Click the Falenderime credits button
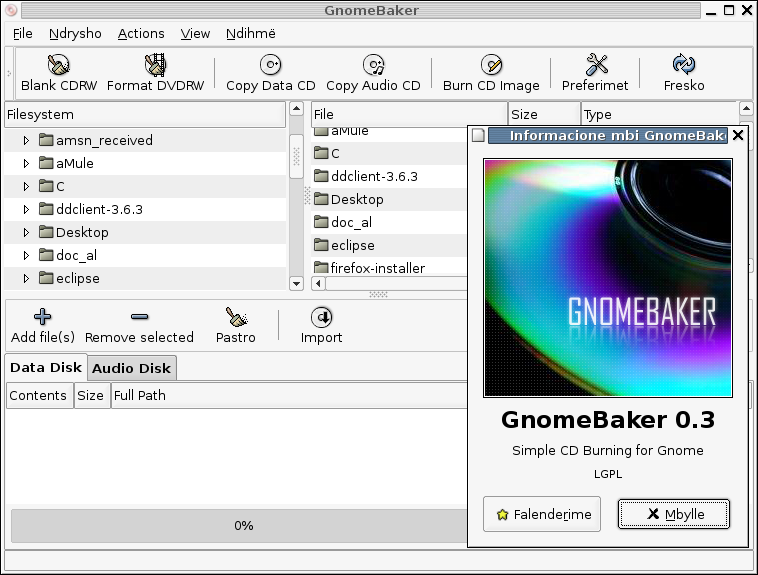758x575 pixels. 542,514
